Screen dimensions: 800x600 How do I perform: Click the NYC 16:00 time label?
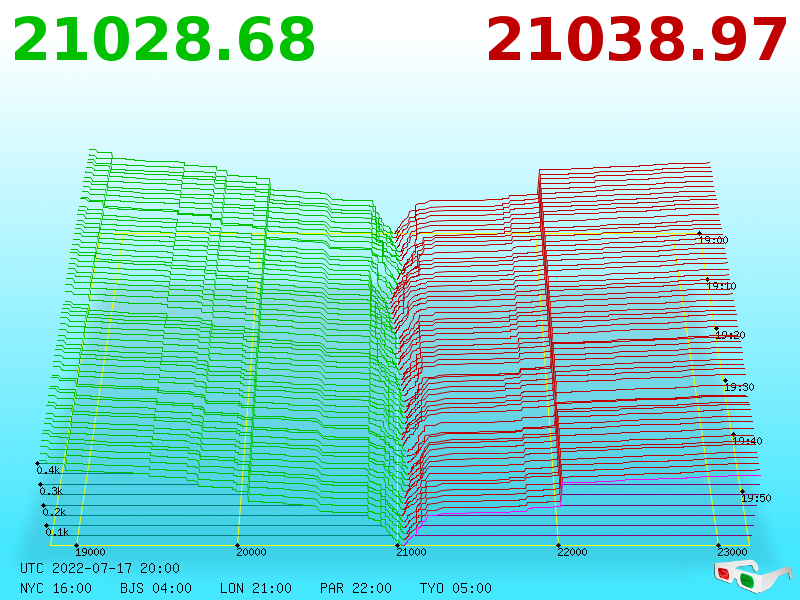(x=56, y=588)
